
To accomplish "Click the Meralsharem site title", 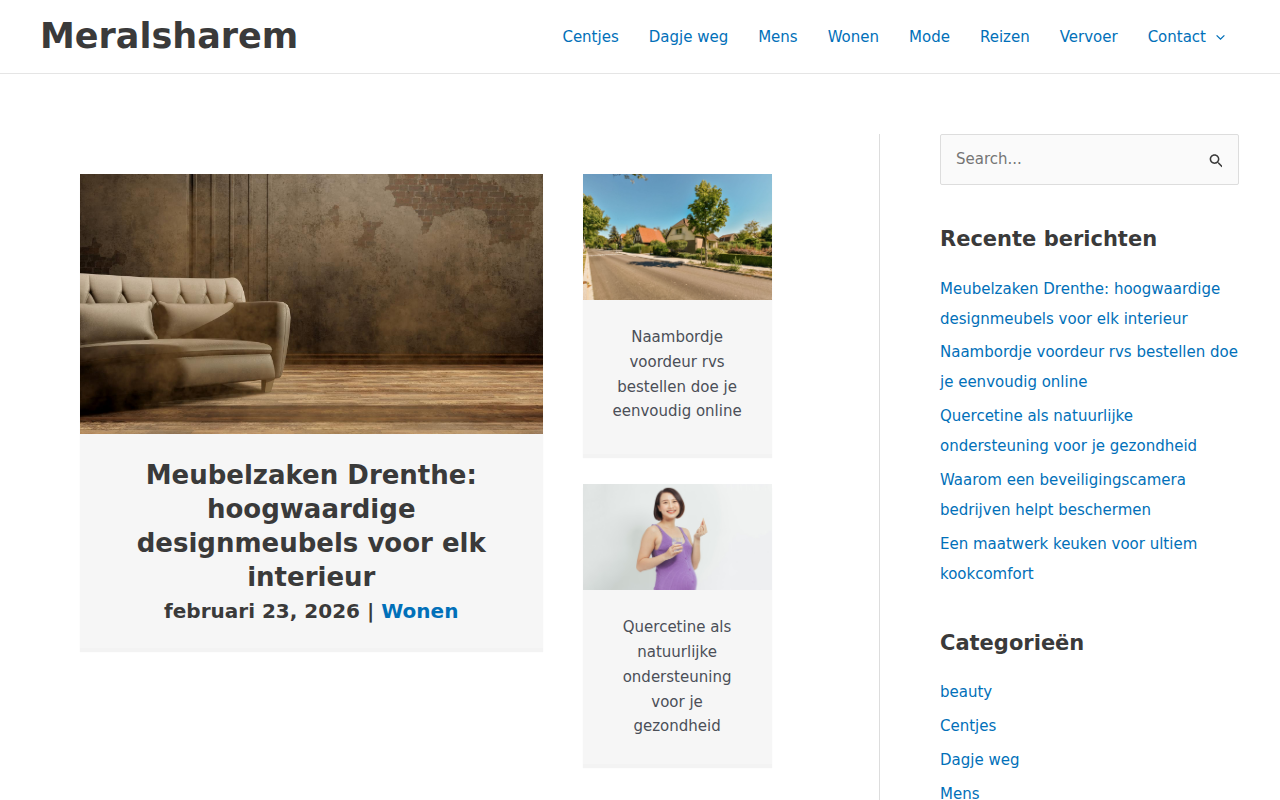I will [x=169, y=36].
